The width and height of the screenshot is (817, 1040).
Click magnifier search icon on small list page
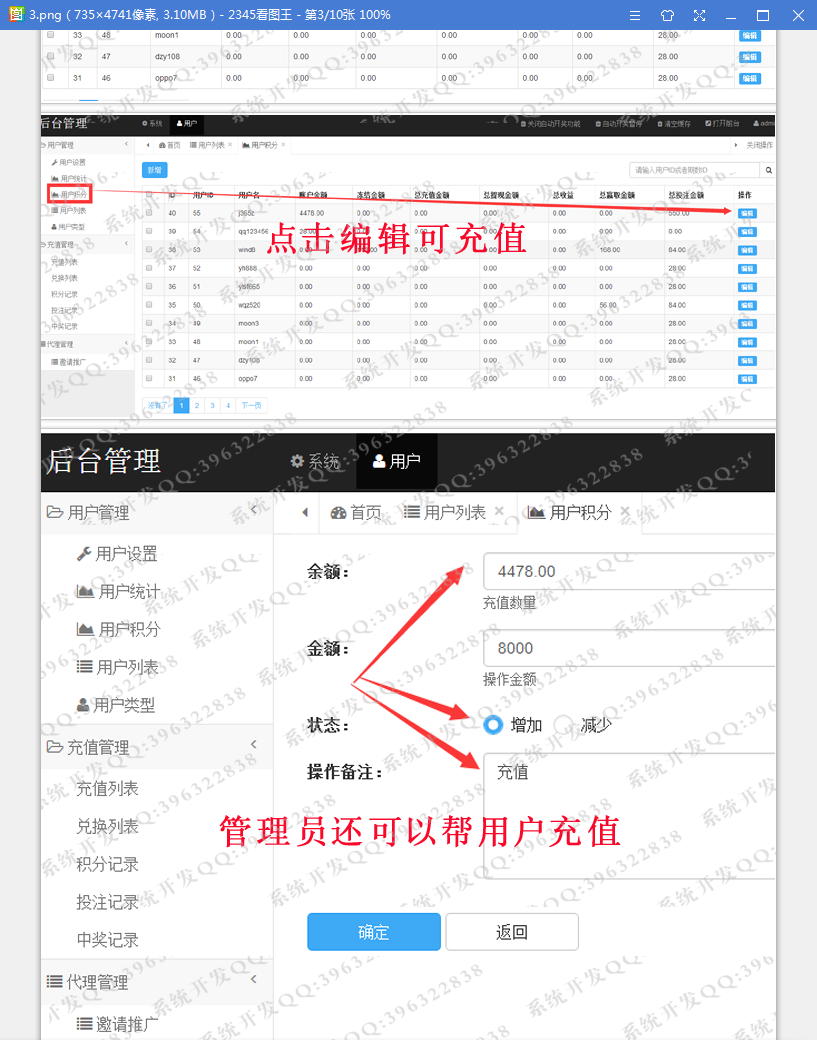pyautogui.click(x=769, y=170)
